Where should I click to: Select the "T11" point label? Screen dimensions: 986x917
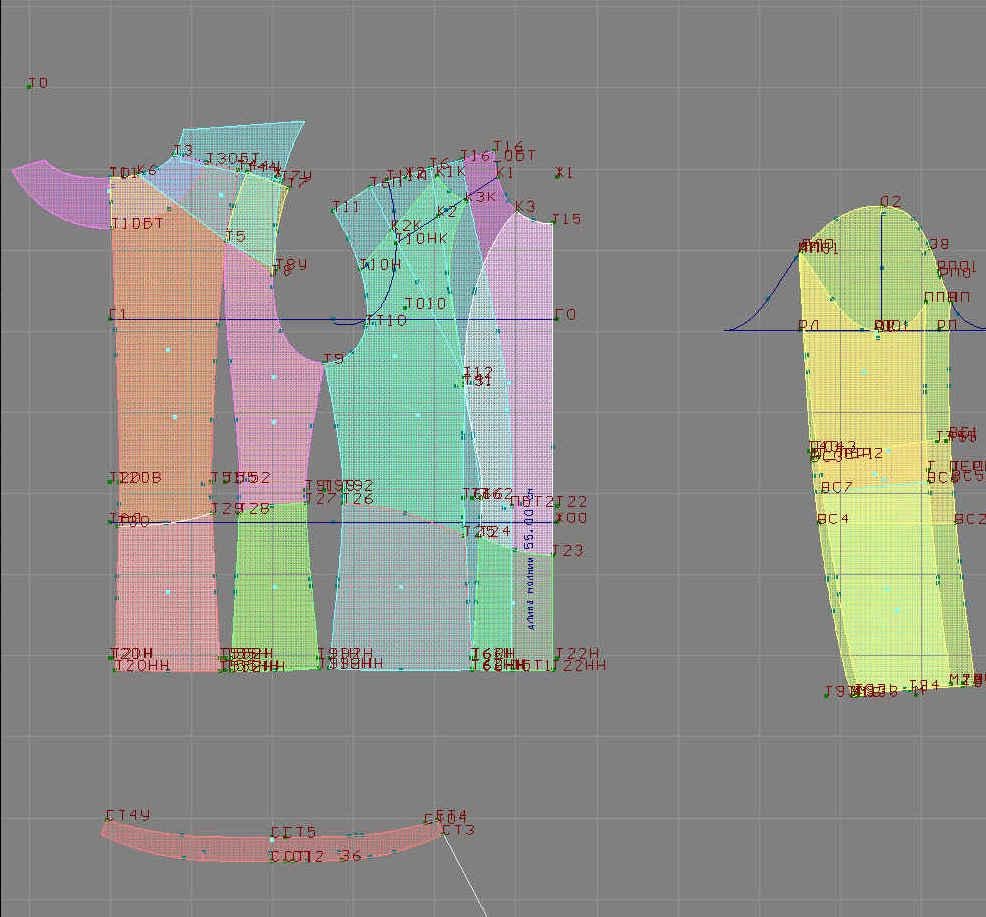346,206
